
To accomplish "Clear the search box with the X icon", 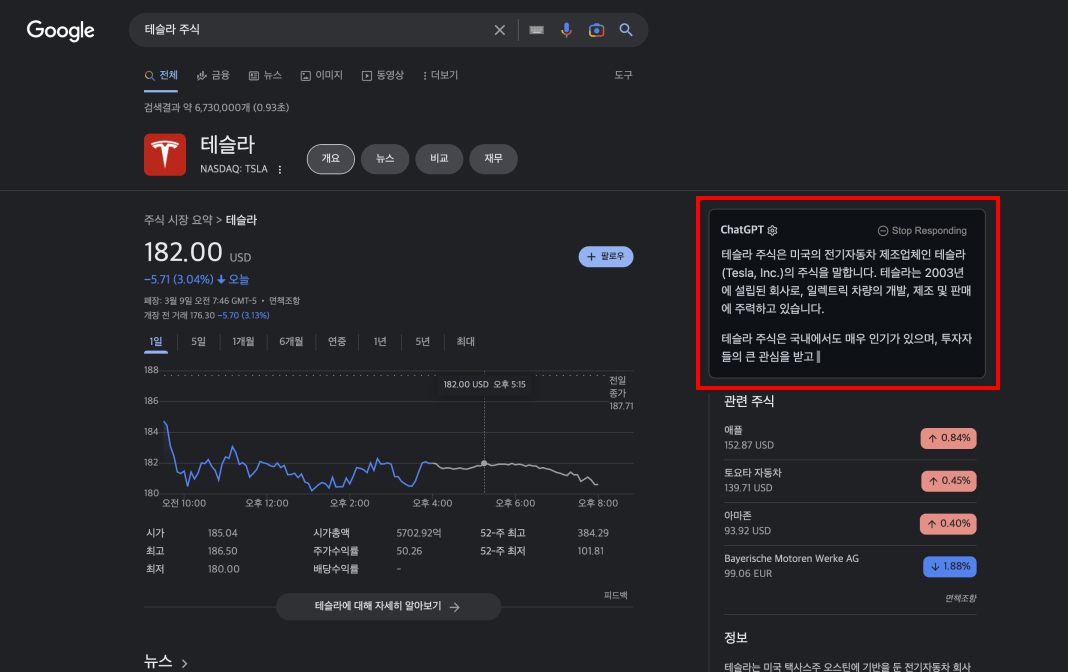I will click(499, 30).
